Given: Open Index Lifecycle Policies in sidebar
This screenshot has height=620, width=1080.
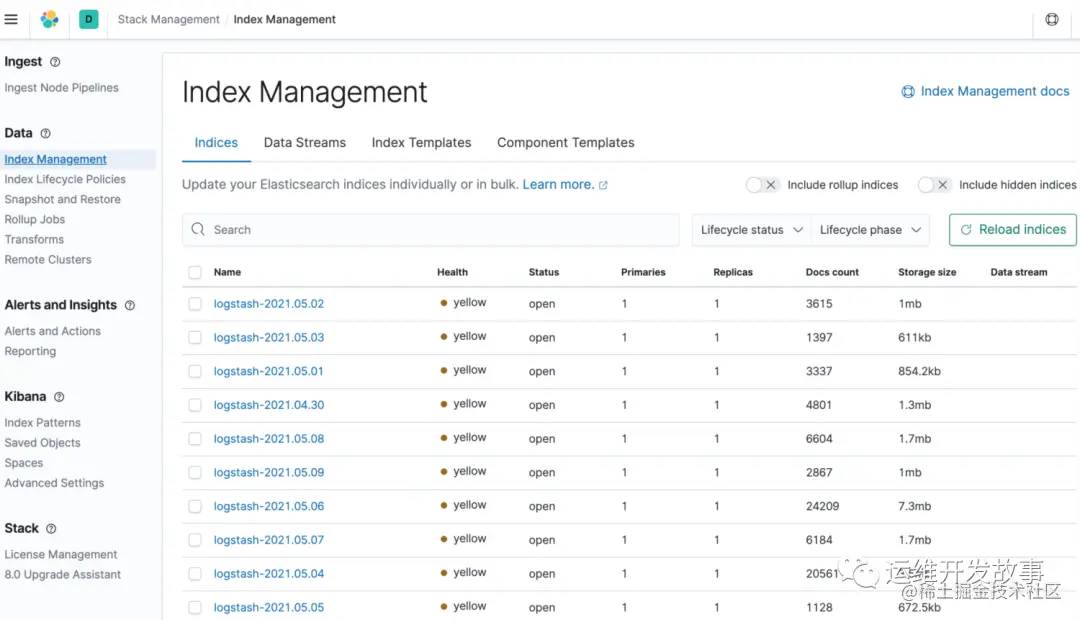Looking at the screenshot, I should pyautogui.click(x=65, y=179).
